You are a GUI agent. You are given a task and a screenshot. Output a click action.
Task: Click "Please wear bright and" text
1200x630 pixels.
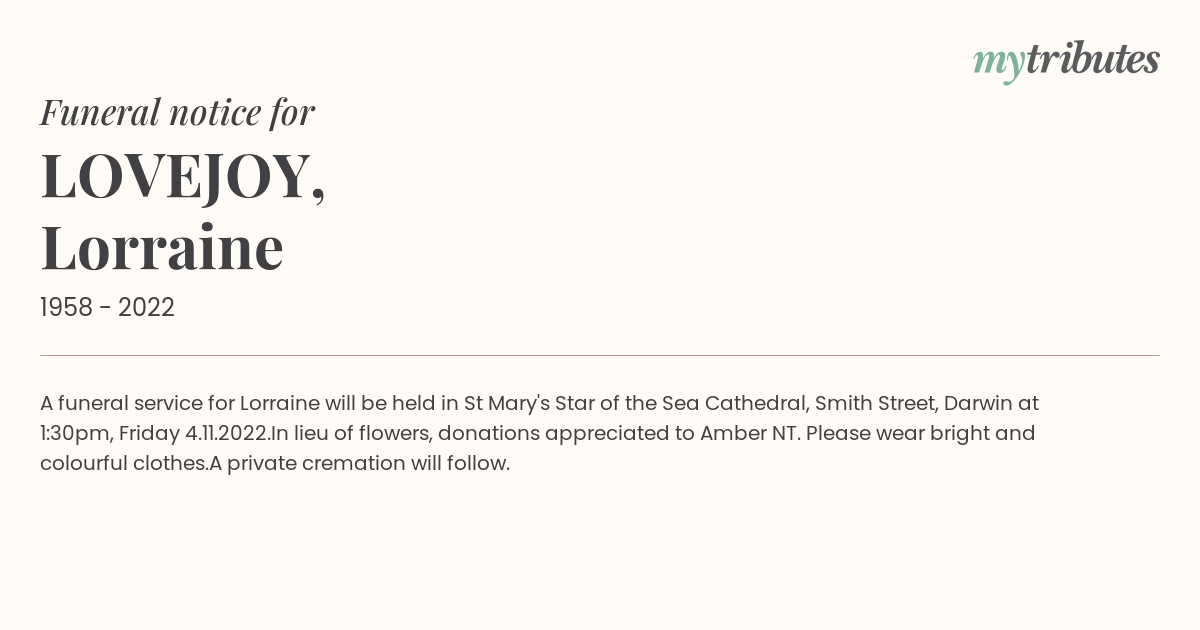tap(918, 434)
